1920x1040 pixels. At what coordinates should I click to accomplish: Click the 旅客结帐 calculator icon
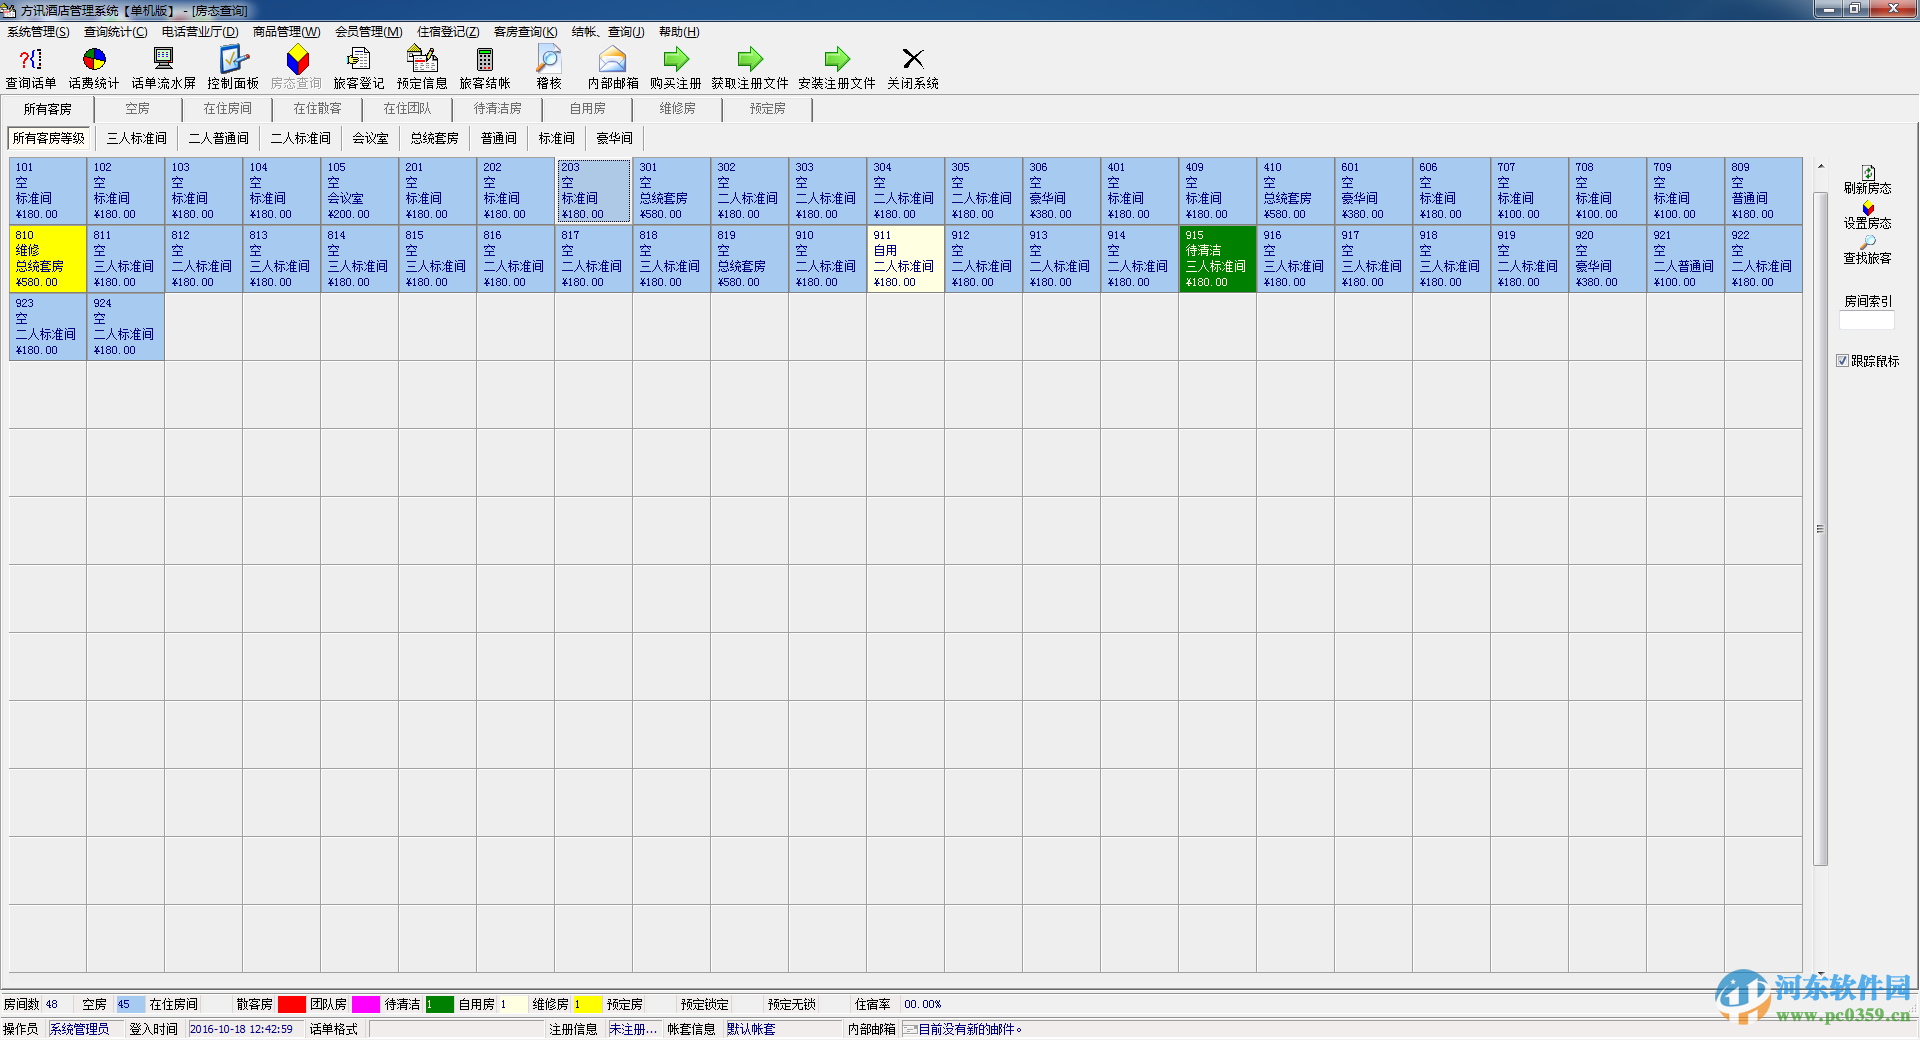tap(485, 60)
